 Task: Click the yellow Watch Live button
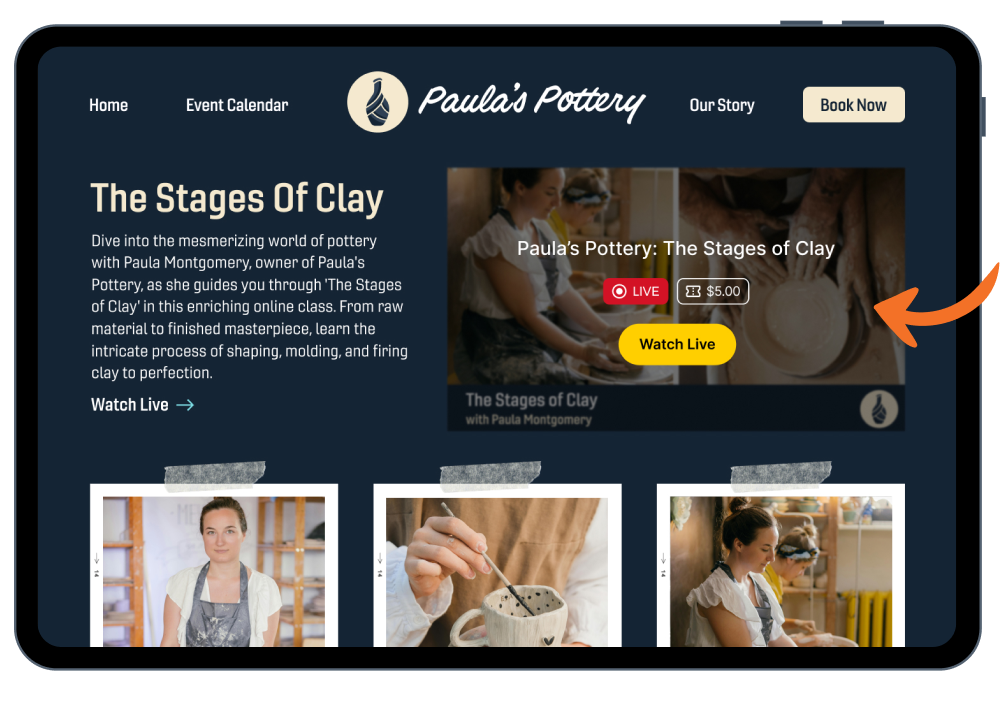(x=677, y=344)
